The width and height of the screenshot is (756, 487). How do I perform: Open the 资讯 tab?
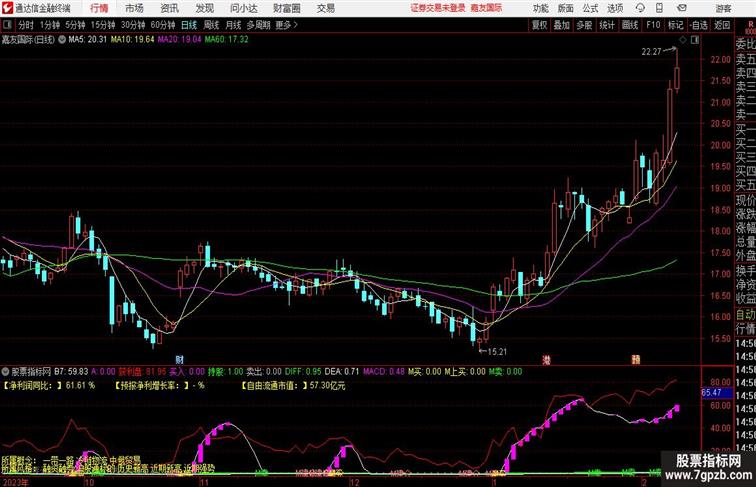pos(169,8)
